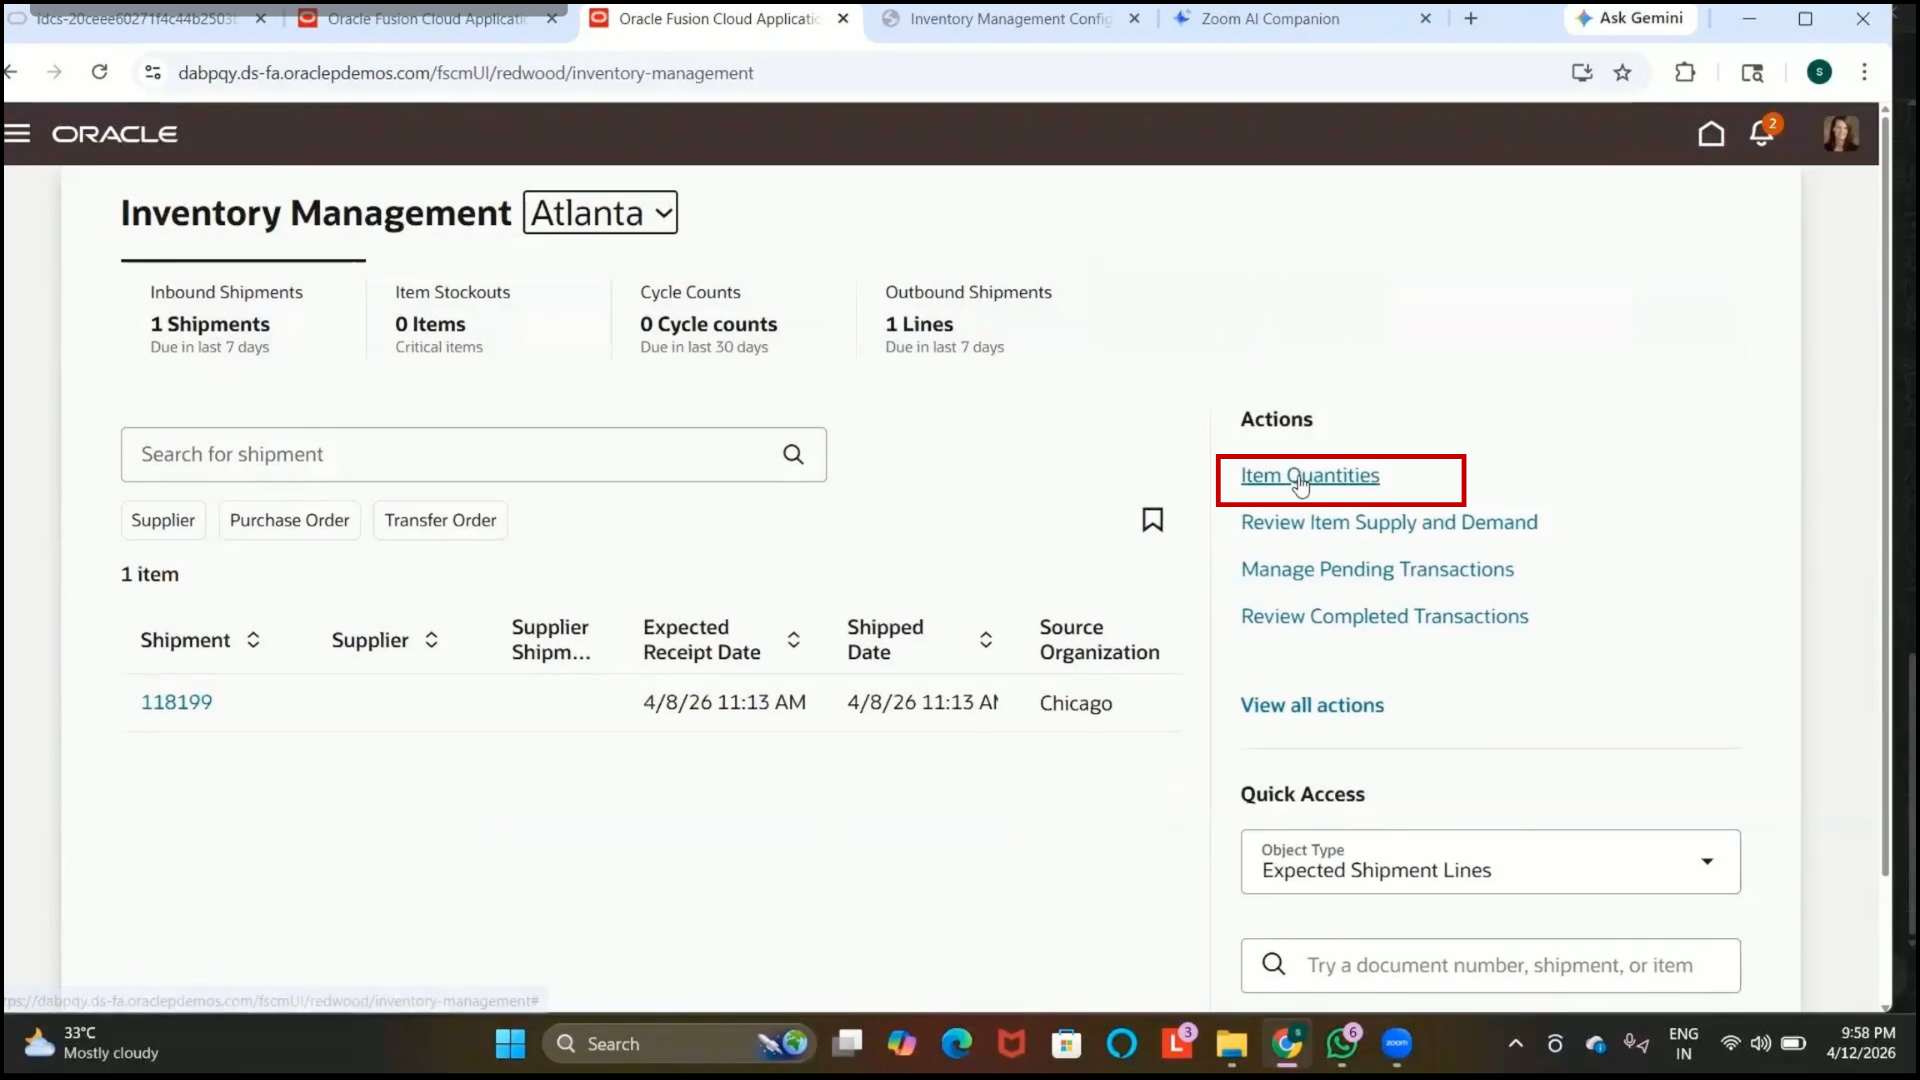Open Item Quantities action link
The image size is (1920, 1080).
pos(1310,476)
